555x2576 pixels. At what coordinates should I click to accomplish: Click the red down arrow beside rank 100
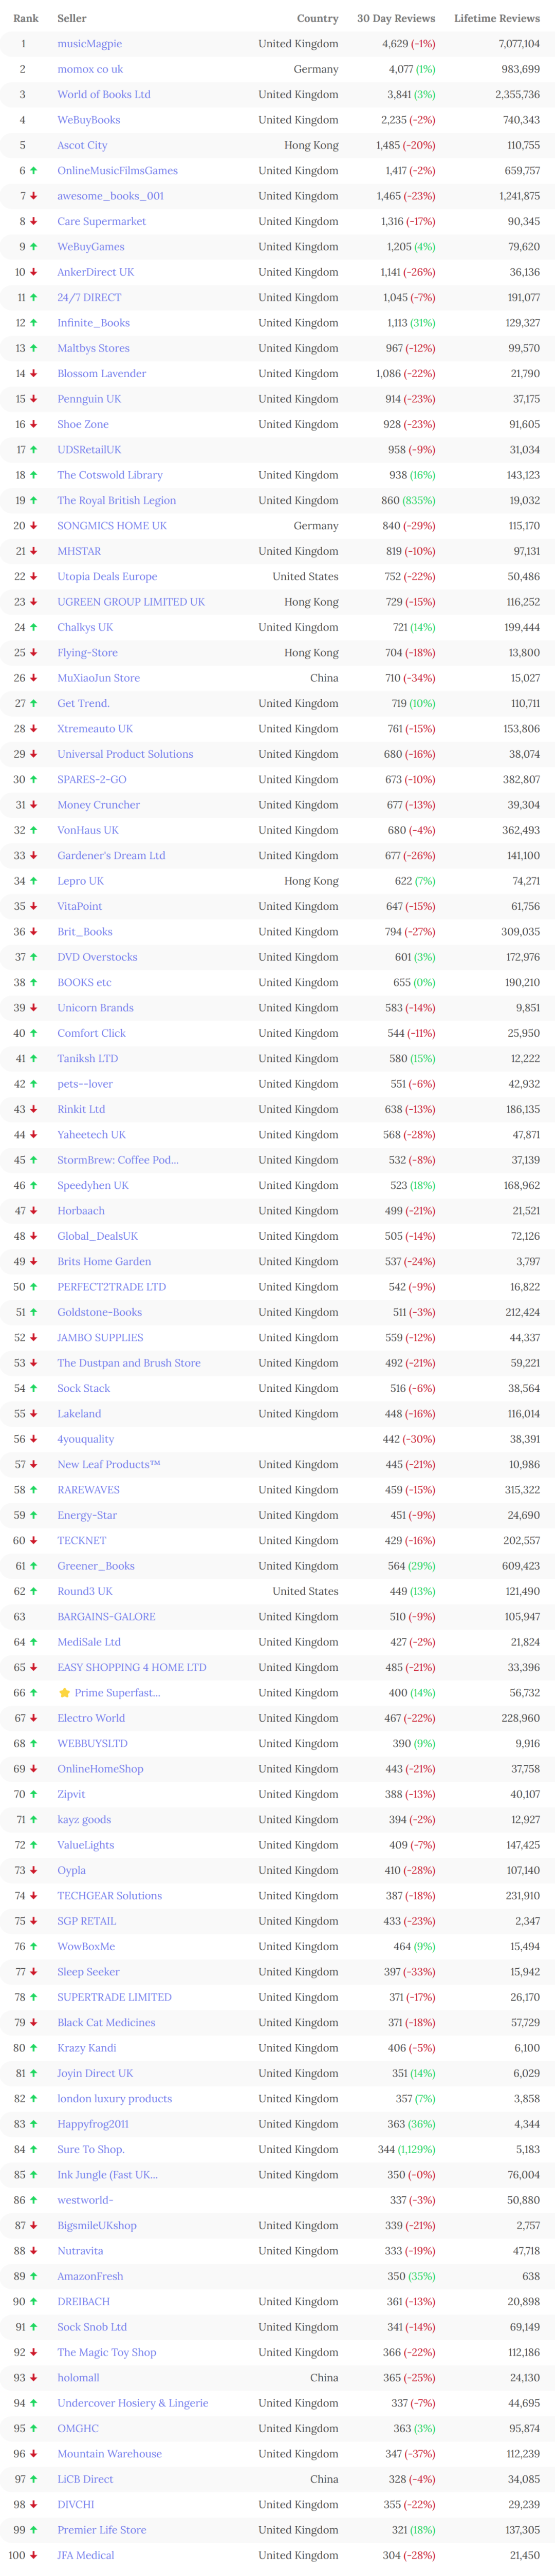[33, 2555]
